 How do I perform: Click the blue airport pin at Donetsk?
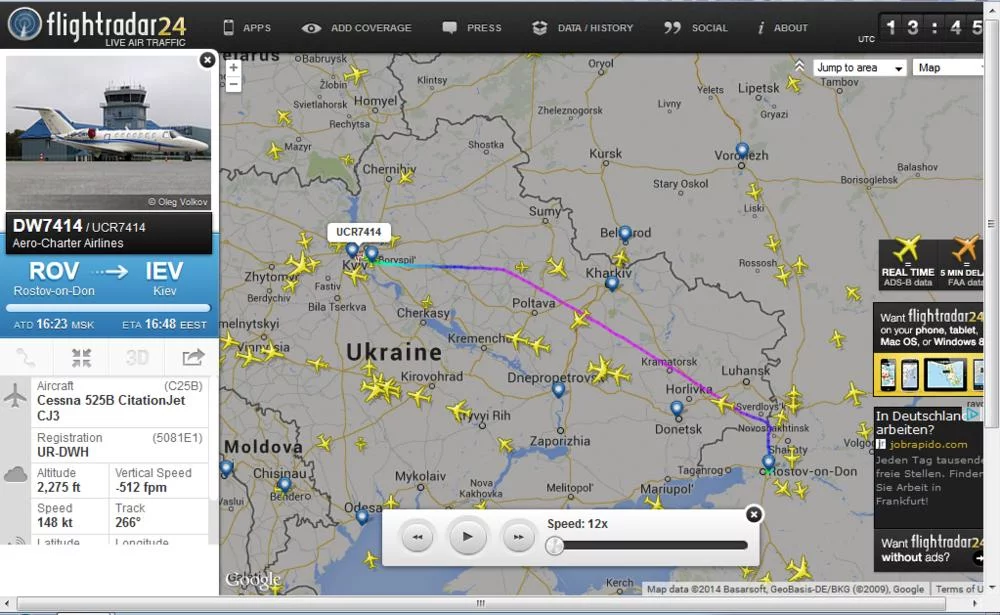(x=677, y=408)
